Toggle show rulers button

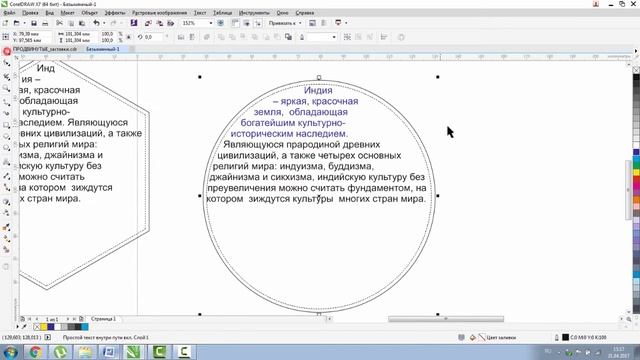(x=235, y=23)
